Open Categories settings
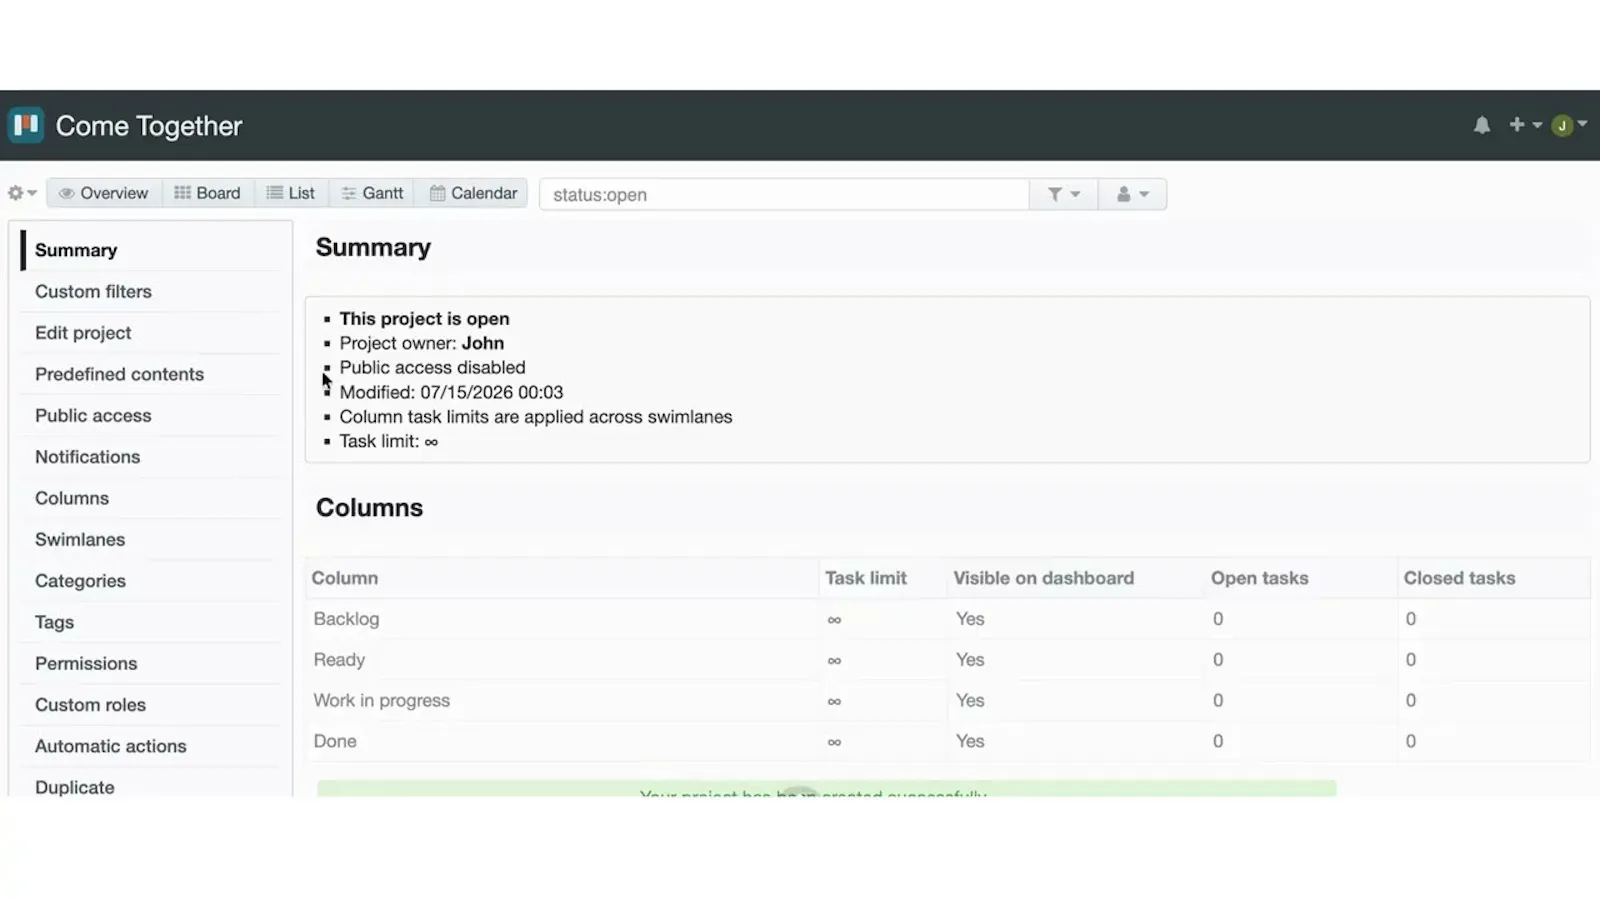 point(80,581)
